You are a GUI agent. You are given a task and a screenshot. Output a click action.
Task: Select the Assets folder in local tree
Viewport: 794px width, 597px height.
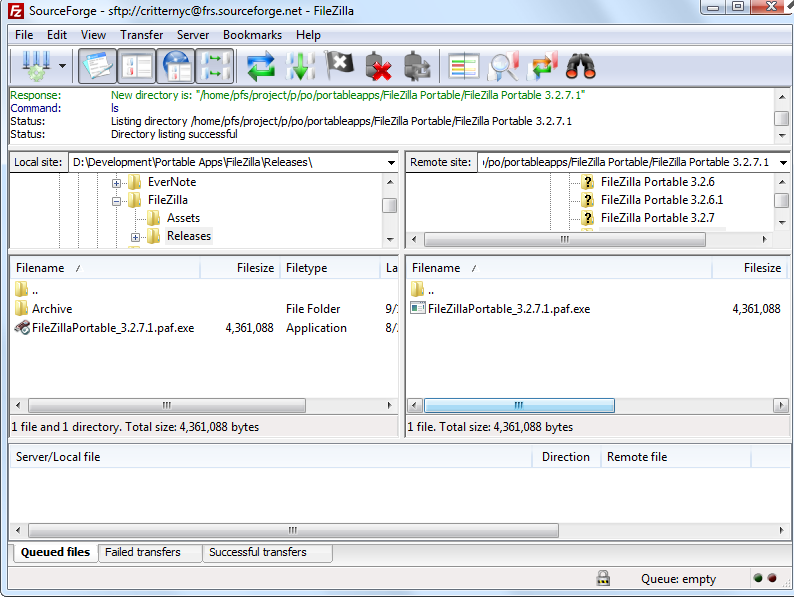[183, 218]
